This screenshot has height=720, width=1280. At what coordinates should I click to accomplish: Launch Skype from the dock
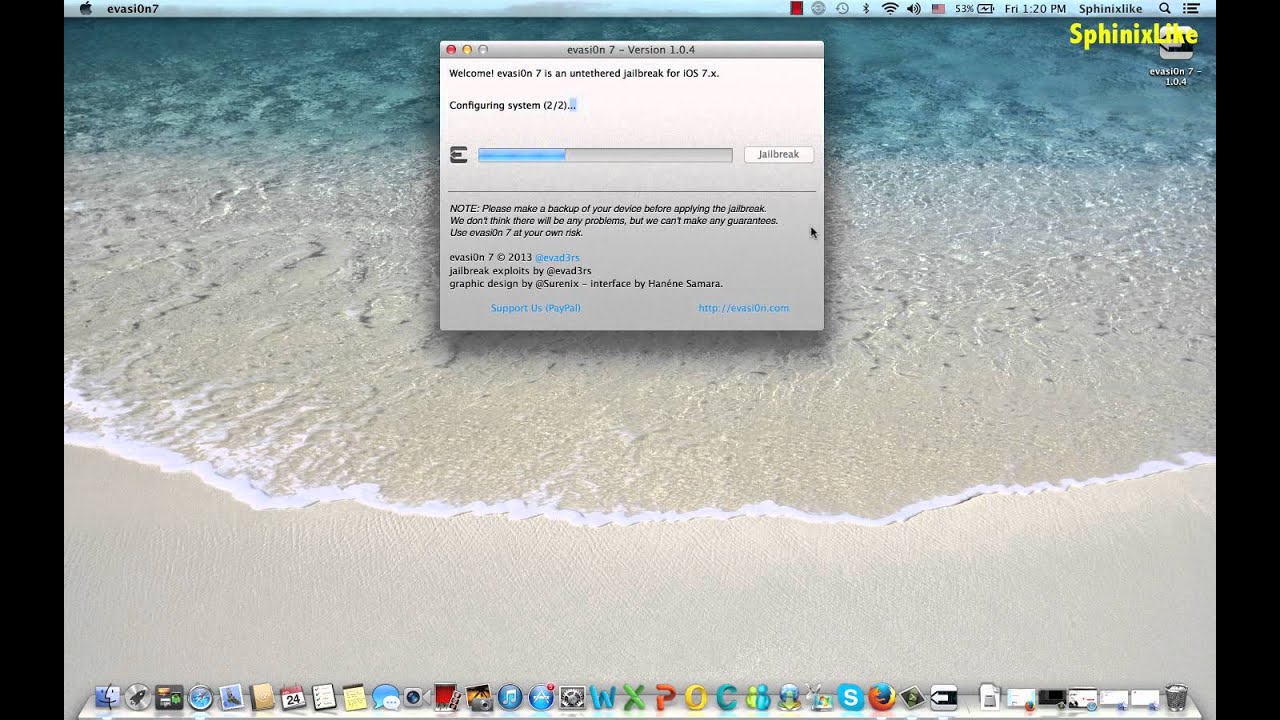point(851,697)
